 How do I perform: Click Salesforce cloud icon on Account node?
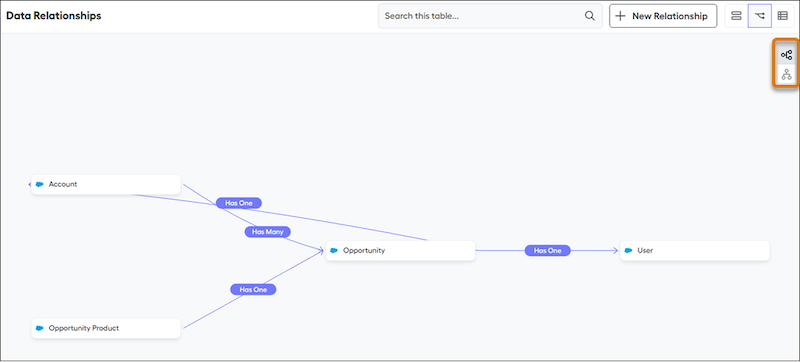tap(40, 185)
